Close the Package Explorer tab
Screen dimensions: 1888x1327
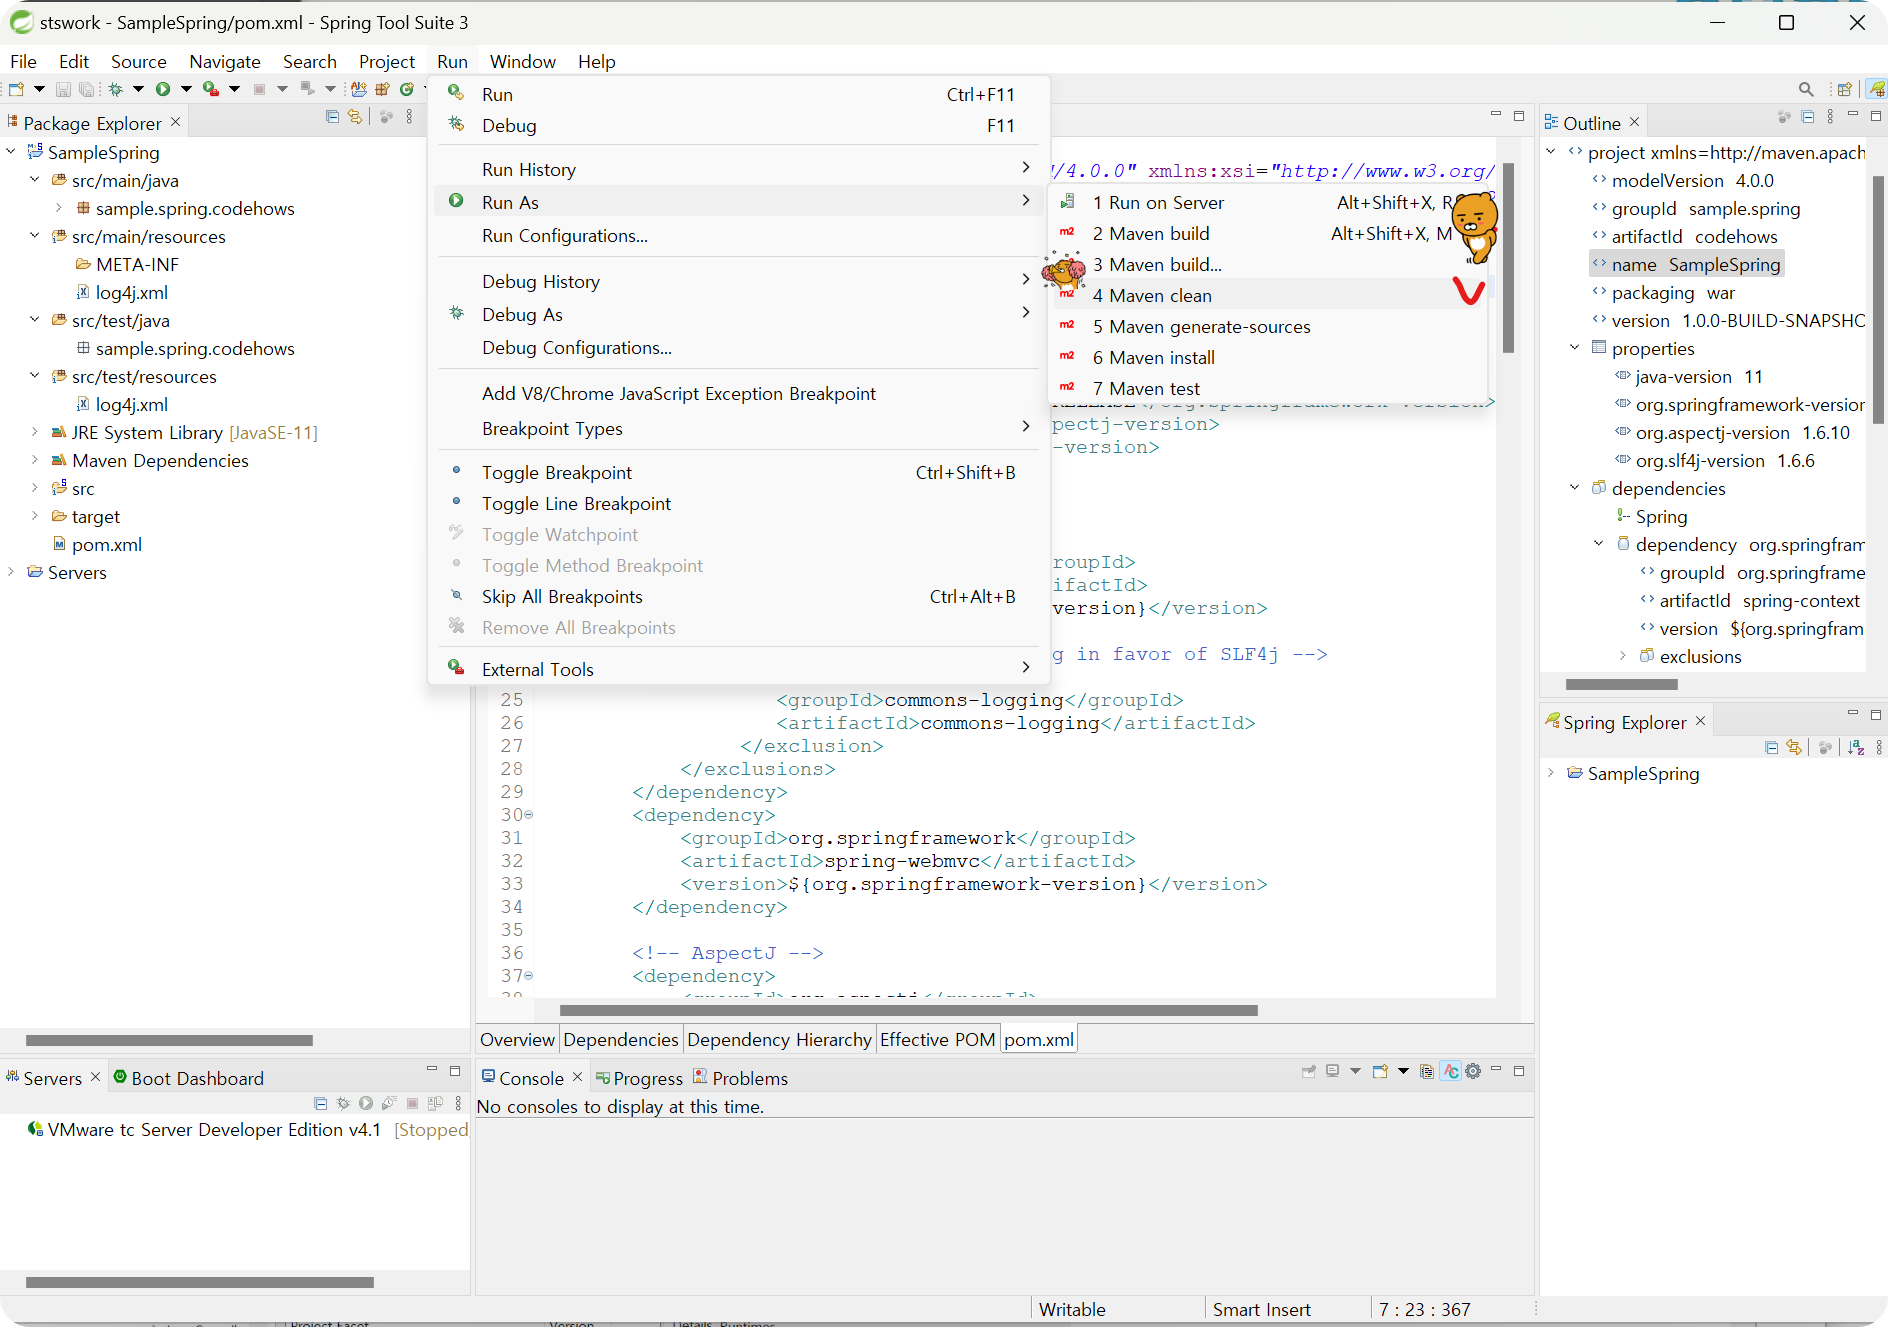pyautogui.click(x=176, y=122)
